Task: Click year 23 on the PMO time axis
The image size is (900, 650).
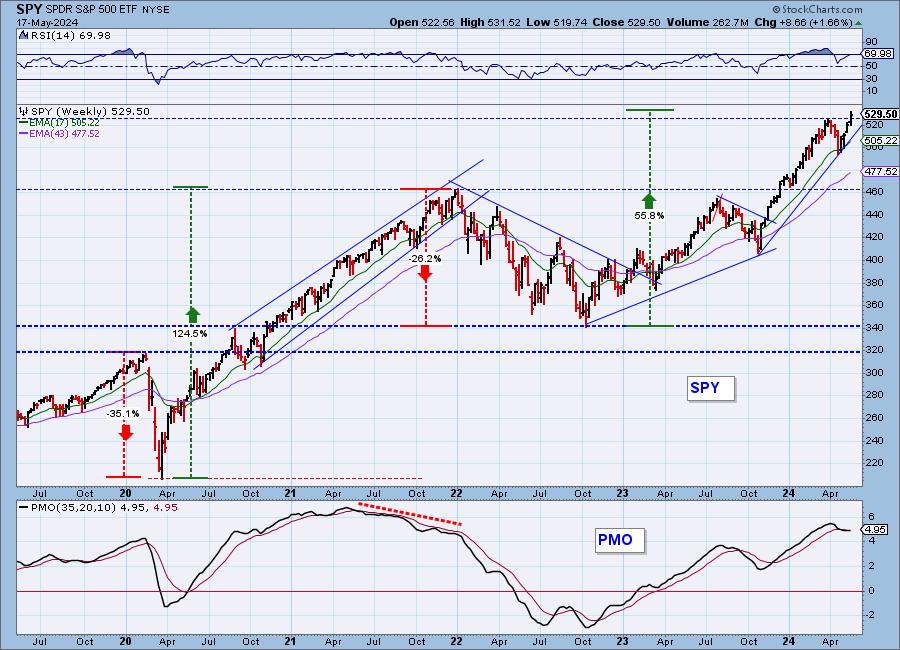Action: (x=622, y=641)
